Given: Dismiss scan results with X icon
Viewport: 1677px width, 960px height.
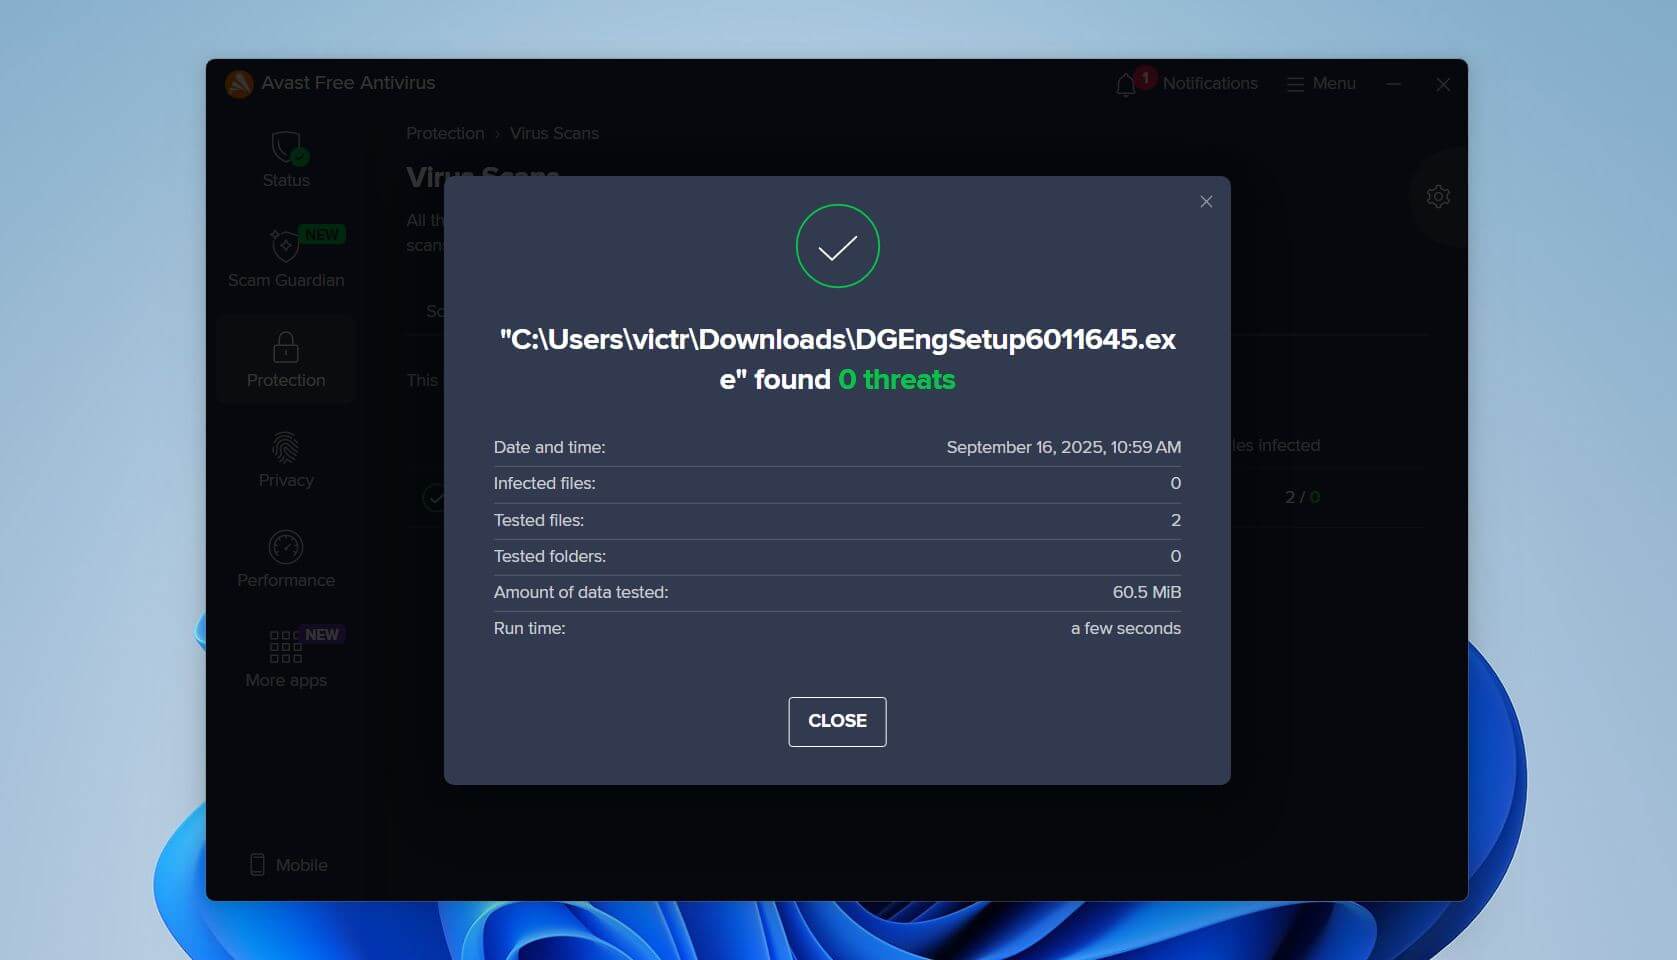Looking at the screenshot, I should click(x=1206, y=202).
